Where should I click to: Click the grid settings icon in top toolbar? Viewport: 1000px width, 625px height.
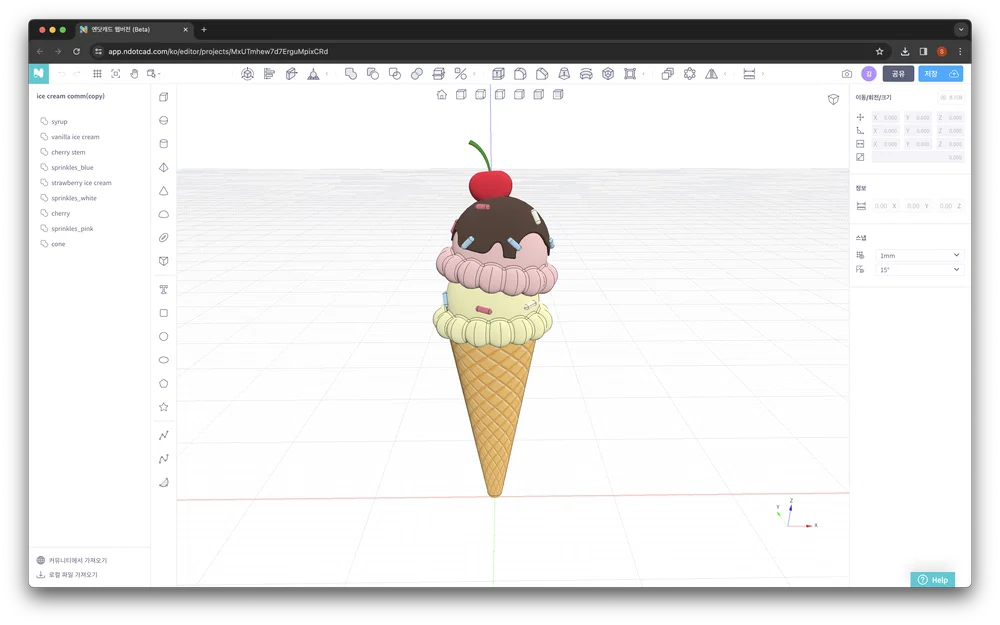(97, 73)
